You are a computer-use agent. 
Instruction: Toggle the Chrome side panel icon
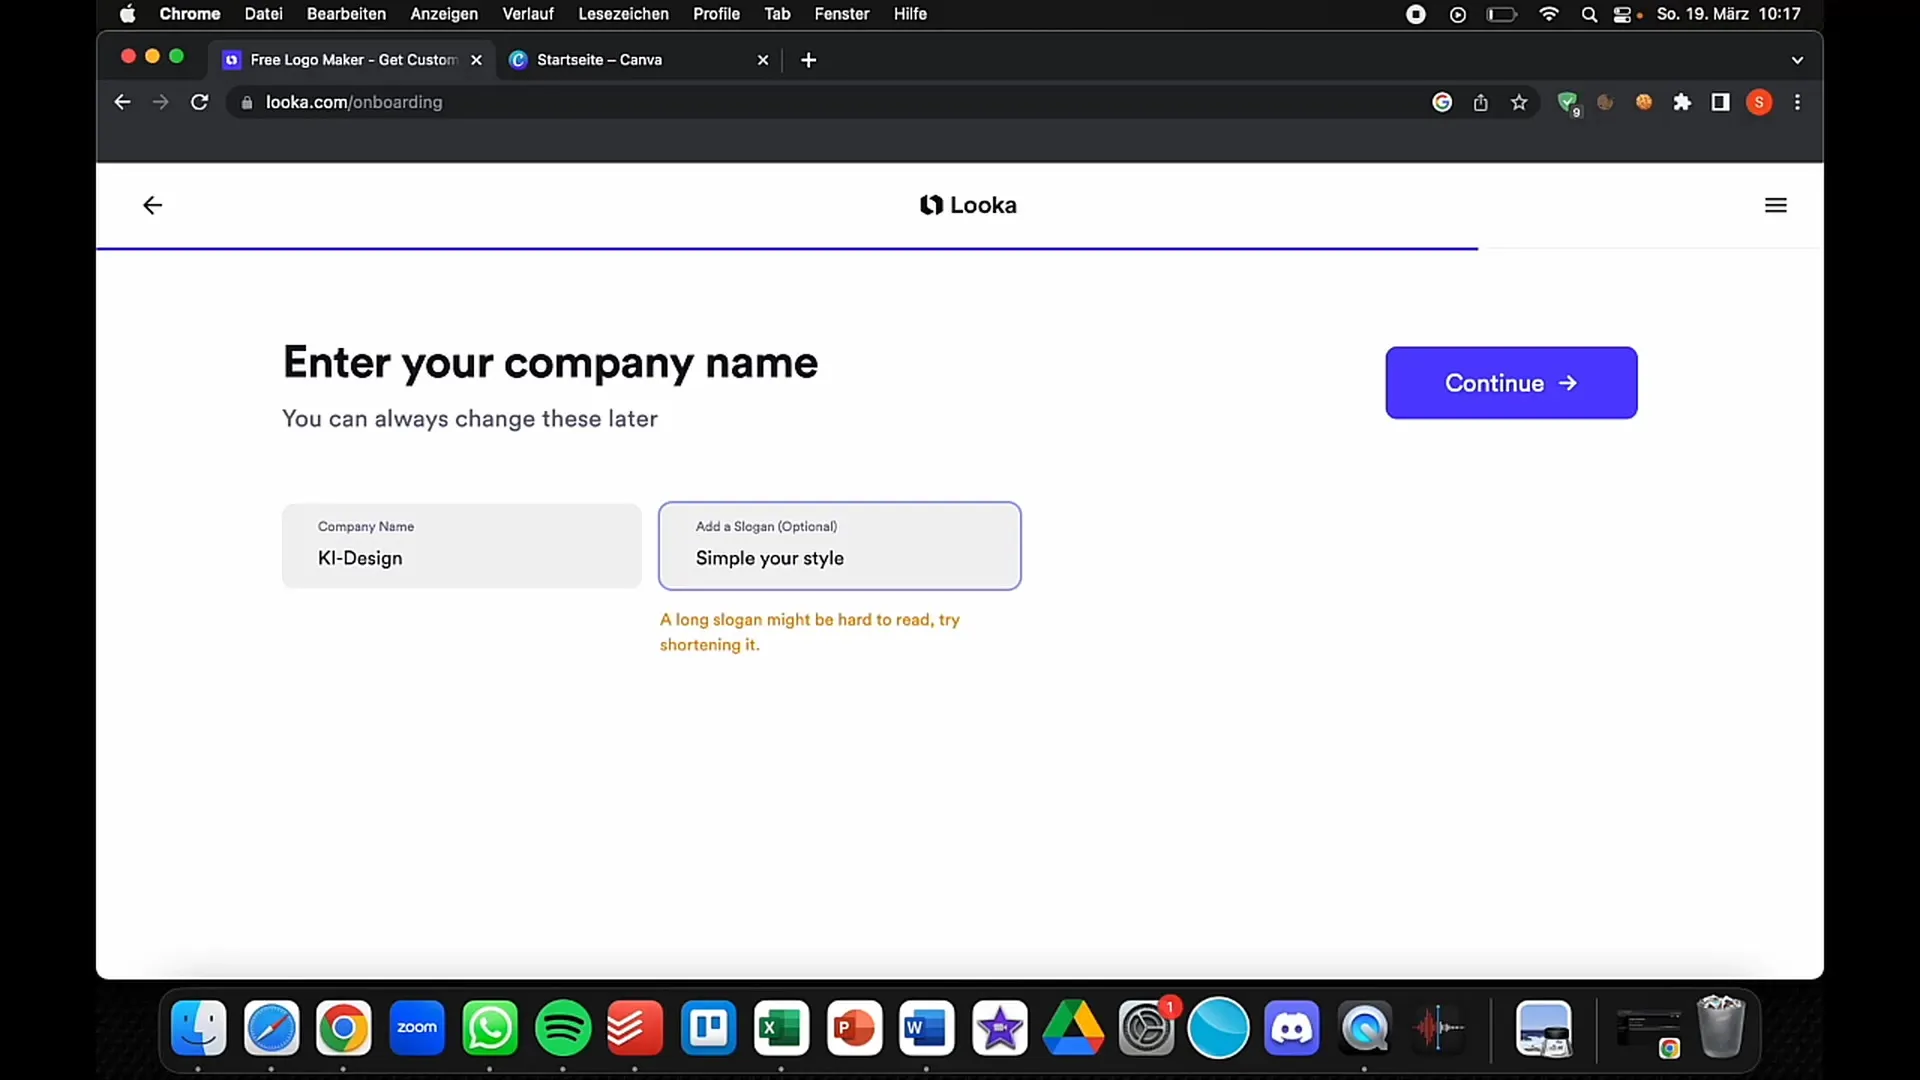(1720, 102)
